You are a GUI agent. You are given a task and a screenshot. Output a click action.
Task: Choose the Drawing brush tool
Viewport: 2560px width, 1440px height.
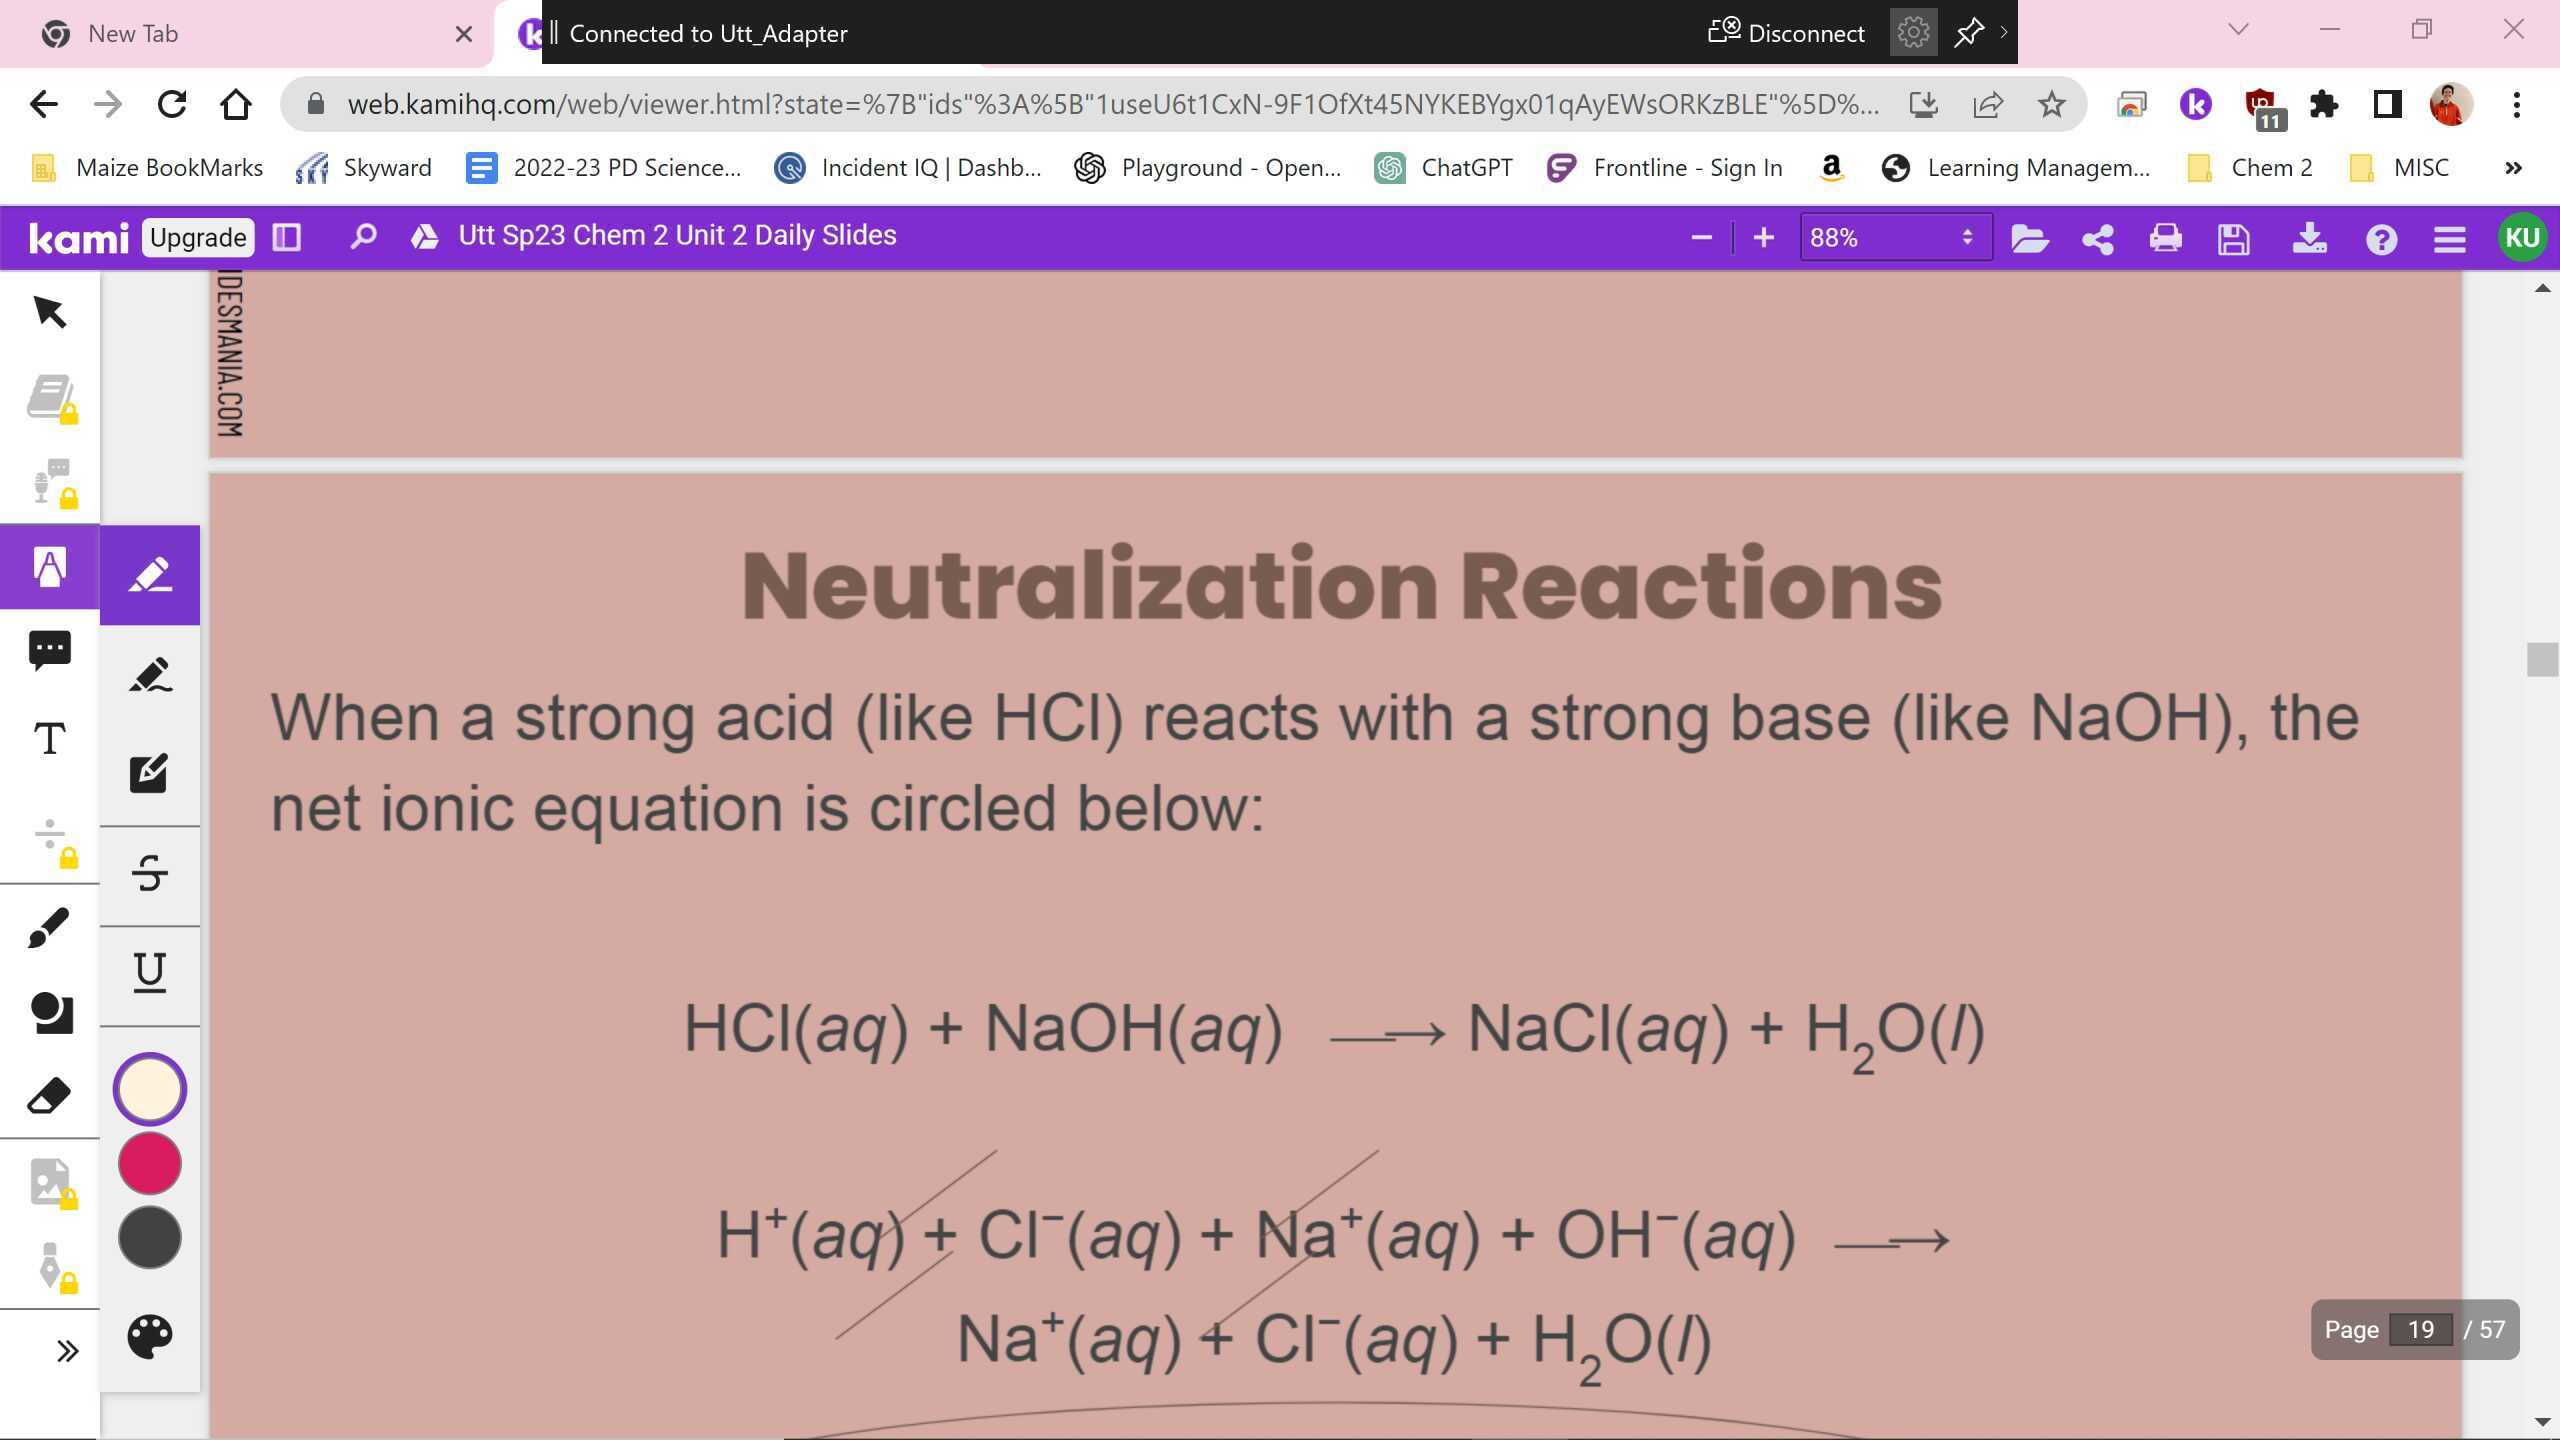pyautogui.click(x=50, y=927)
